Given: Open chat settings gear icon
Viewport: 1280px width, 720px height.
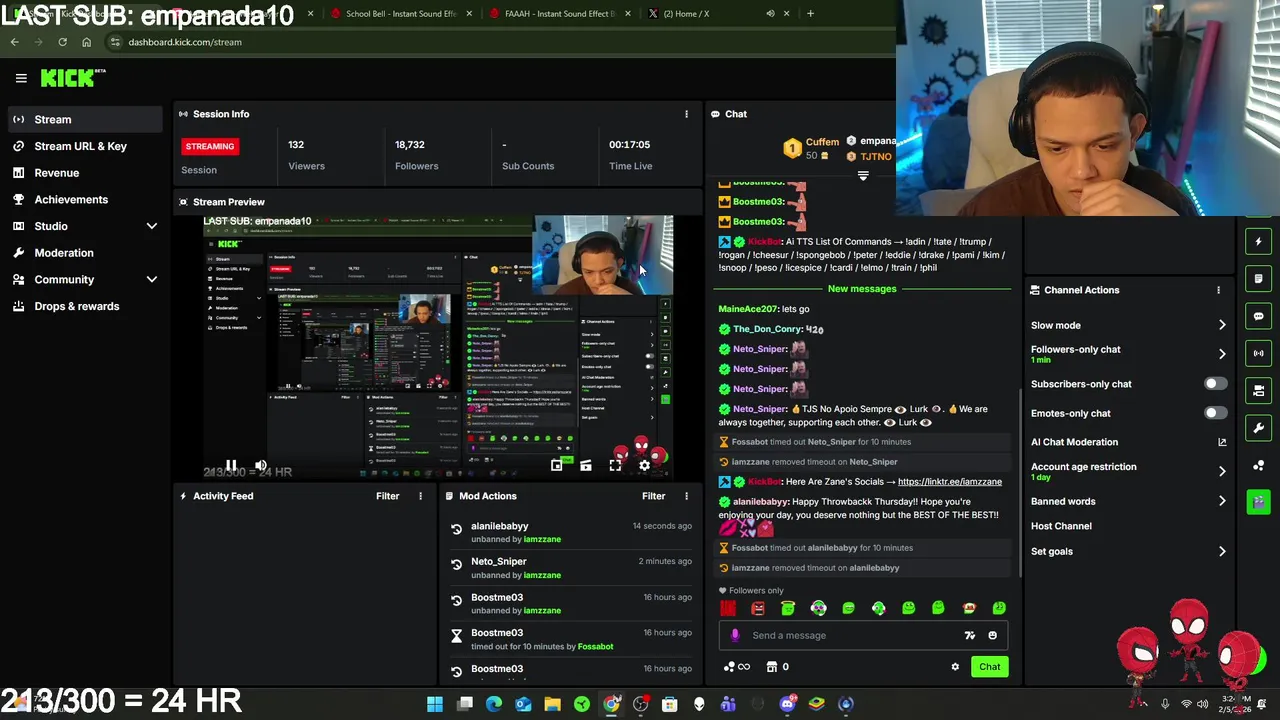Looking at the screenshot, I should pyautogui.click(x=955, y=667).
